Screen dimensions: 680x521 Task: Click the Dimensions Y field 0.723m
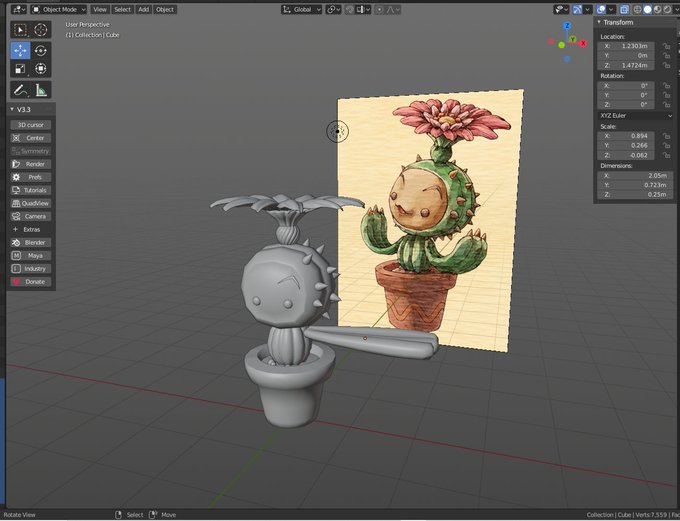(635, 185)
